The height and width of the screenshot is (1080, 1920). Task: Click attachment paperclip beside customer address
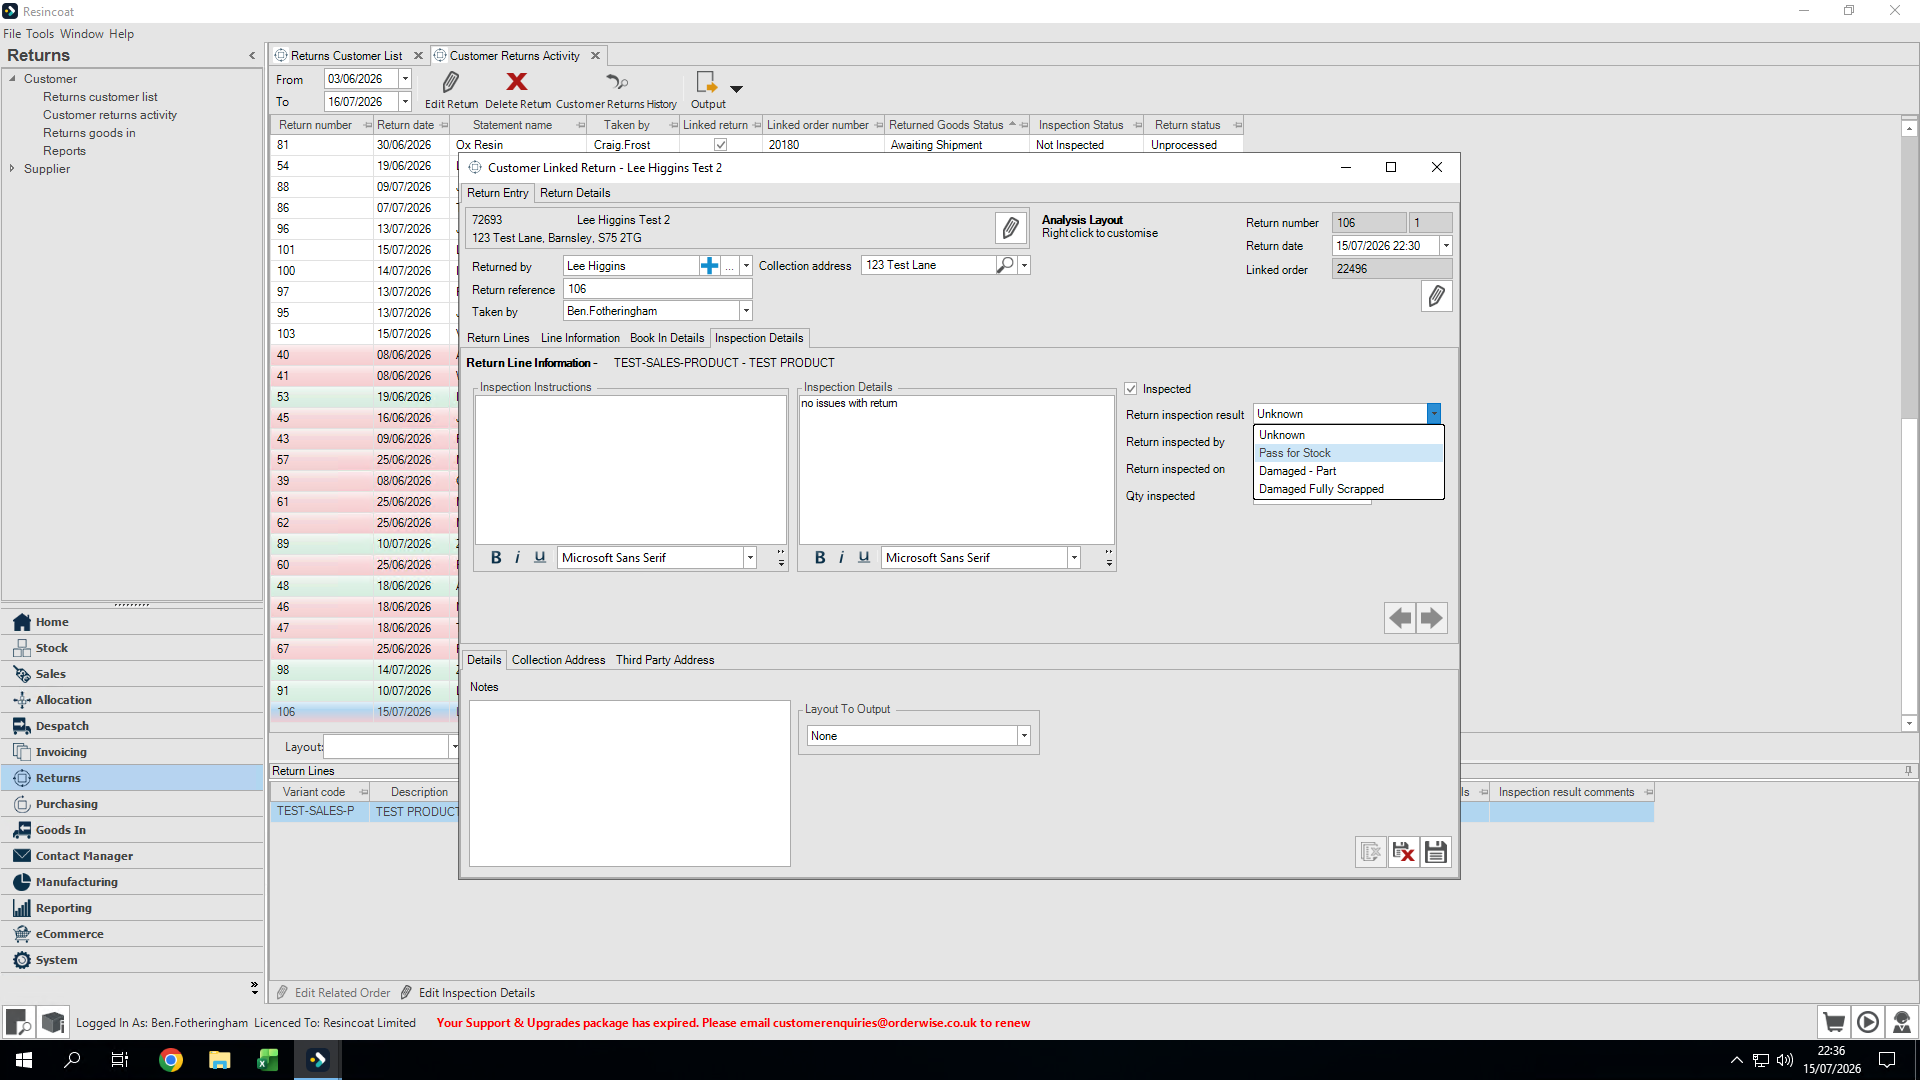pyautogui.click(x=1010, y=228)
